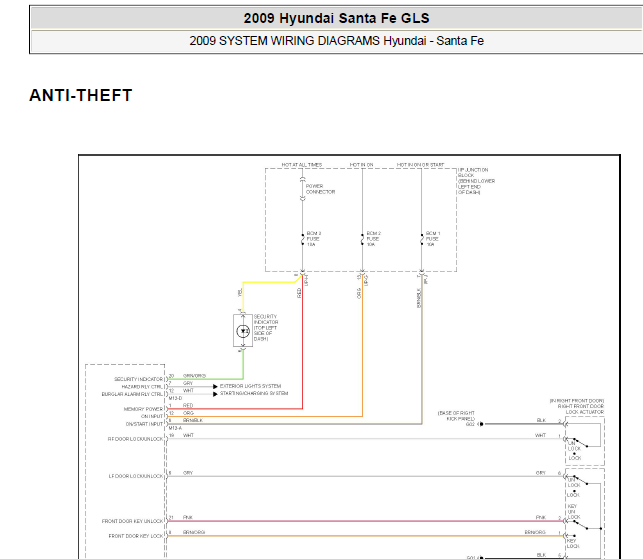Screen dimensions: 643x559
Task: Click the '2009 SYSTEM WIRING DIAGRAMS Hyundai - Santa Fe' subtitle
Action: (x=336, y=41)
